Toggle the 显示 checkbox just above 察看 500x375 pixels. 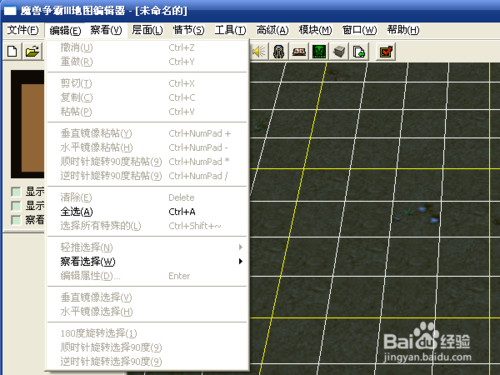(x=16, y=206)
